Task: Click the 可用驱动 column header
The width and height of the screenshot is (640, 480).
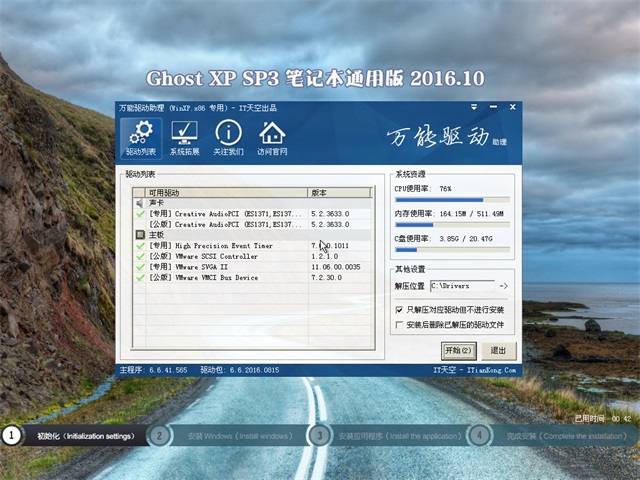Action: (x=226, y=193)
